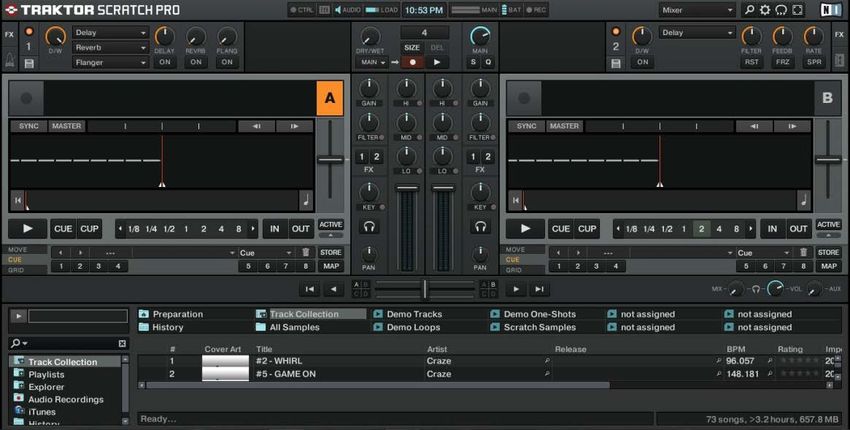Click the deck A CUP button
The height and width of the screenshot is (430, 850).
coord(89,229)
